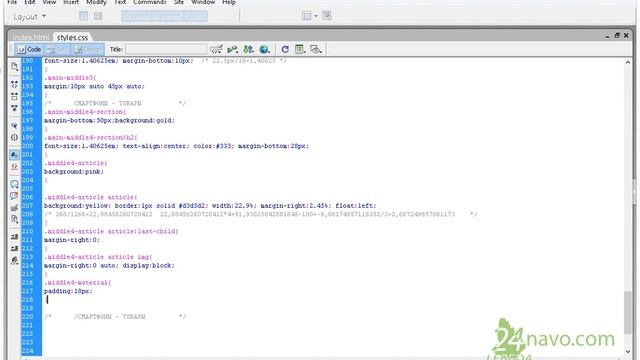Open Recent Snippets icon
This screenshot has width=640, height=360.
14,220
